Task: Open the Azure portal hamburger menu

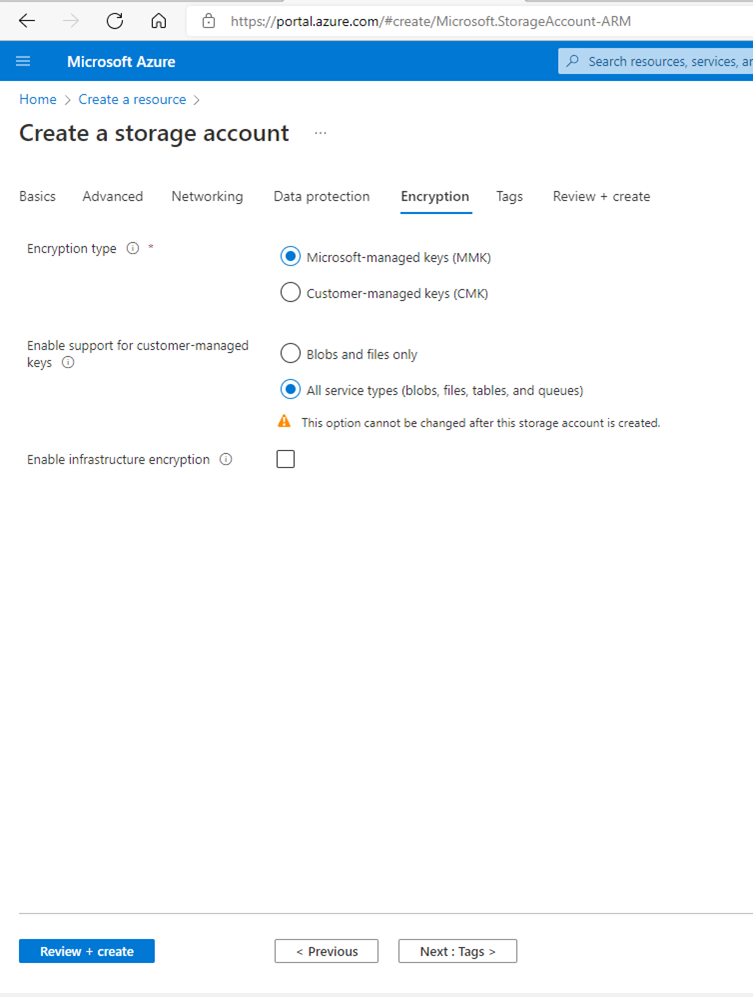Action: 23,62
